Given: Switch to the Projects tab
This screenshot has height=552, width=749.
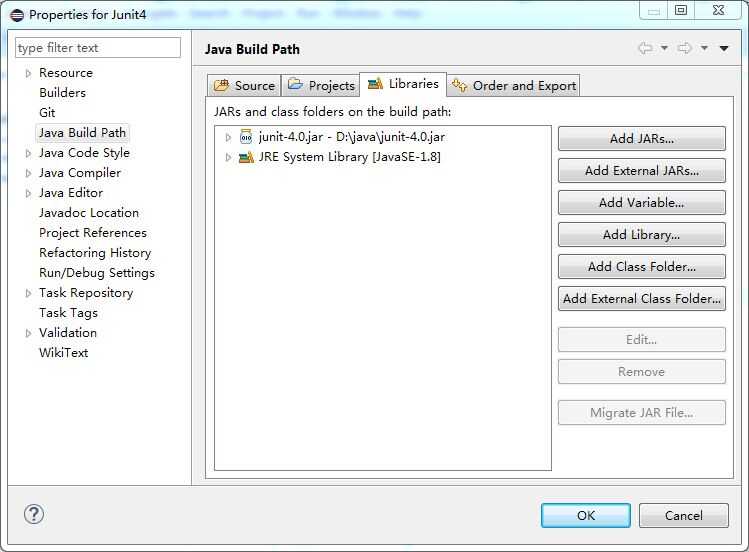Looking at the screenshot, I should 321,85.
